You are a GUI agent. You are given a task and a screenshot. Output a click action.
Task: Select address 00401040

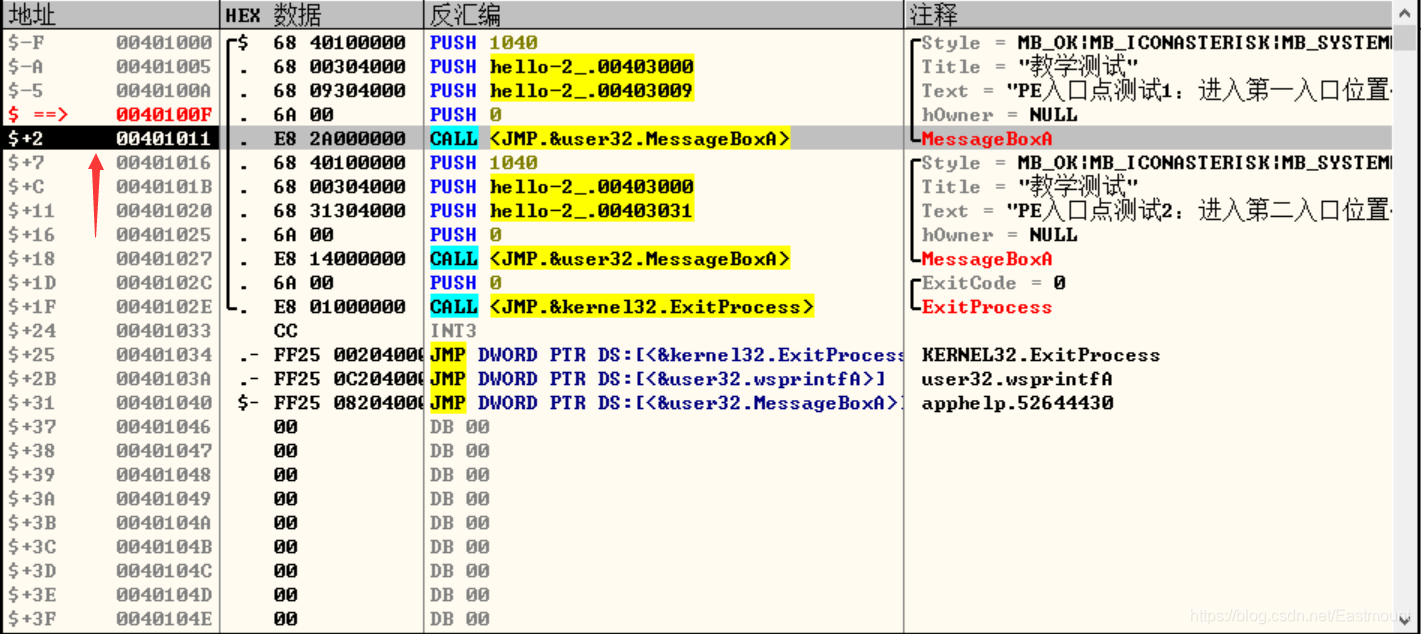click(x=164, y=403)
